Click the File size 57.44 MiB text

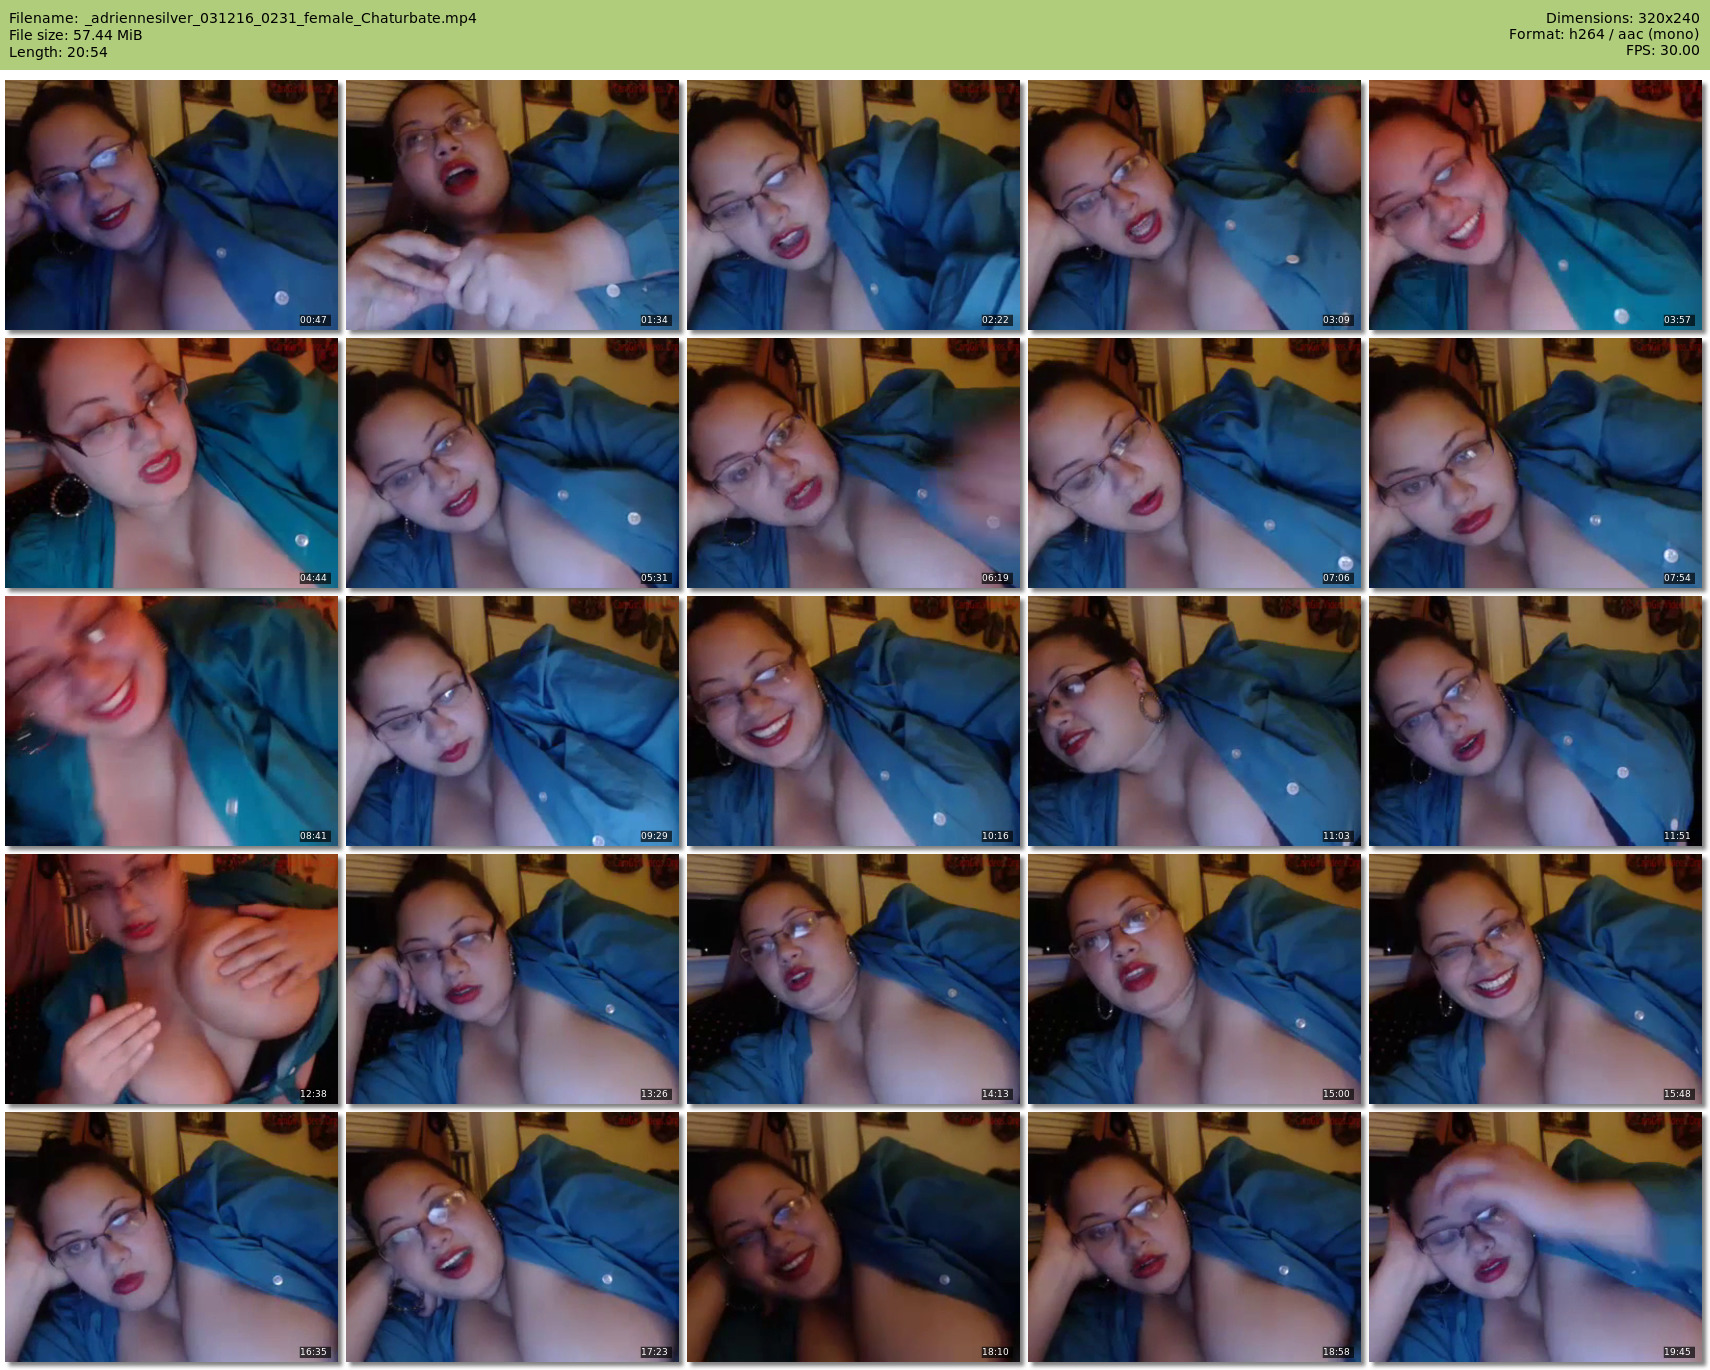76,35
